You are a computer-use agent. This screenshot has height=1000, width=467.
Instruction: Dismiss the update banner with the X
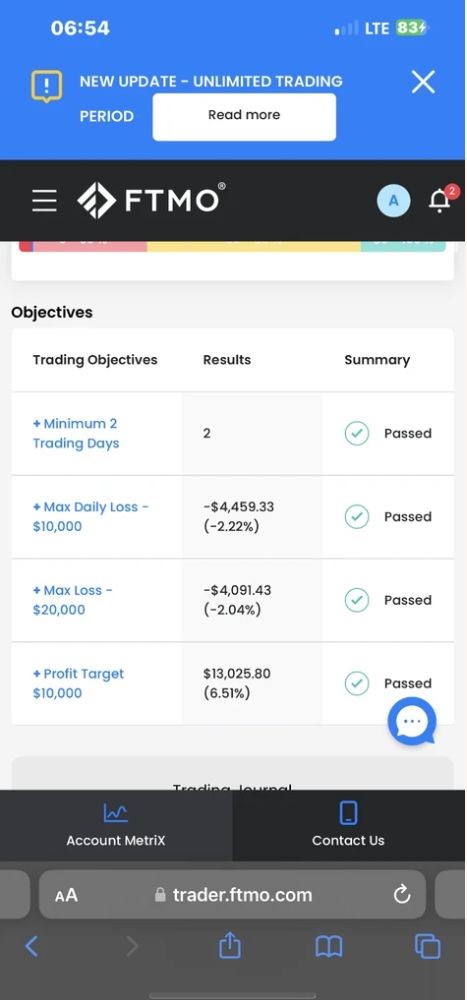coord(423,82)
